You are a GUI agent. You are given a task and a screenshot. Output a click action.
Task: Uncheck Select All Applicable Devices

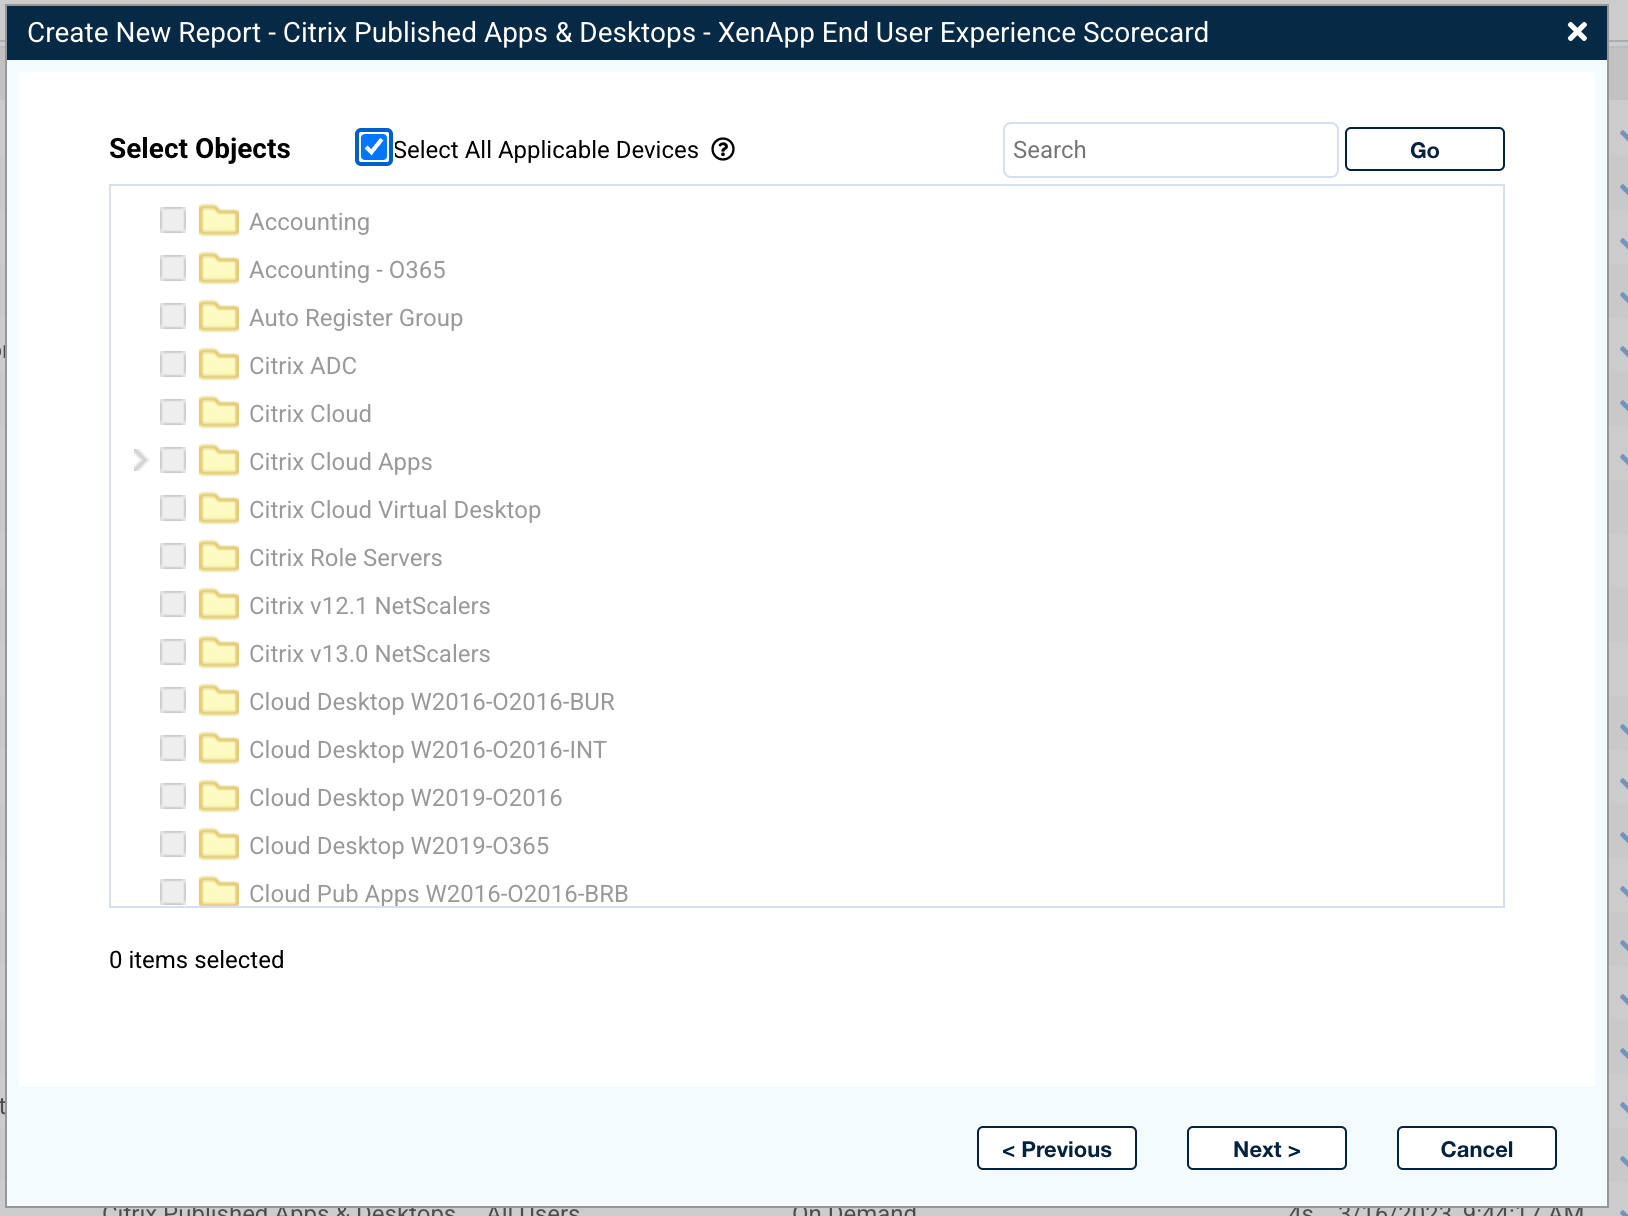tap(373, 147)
